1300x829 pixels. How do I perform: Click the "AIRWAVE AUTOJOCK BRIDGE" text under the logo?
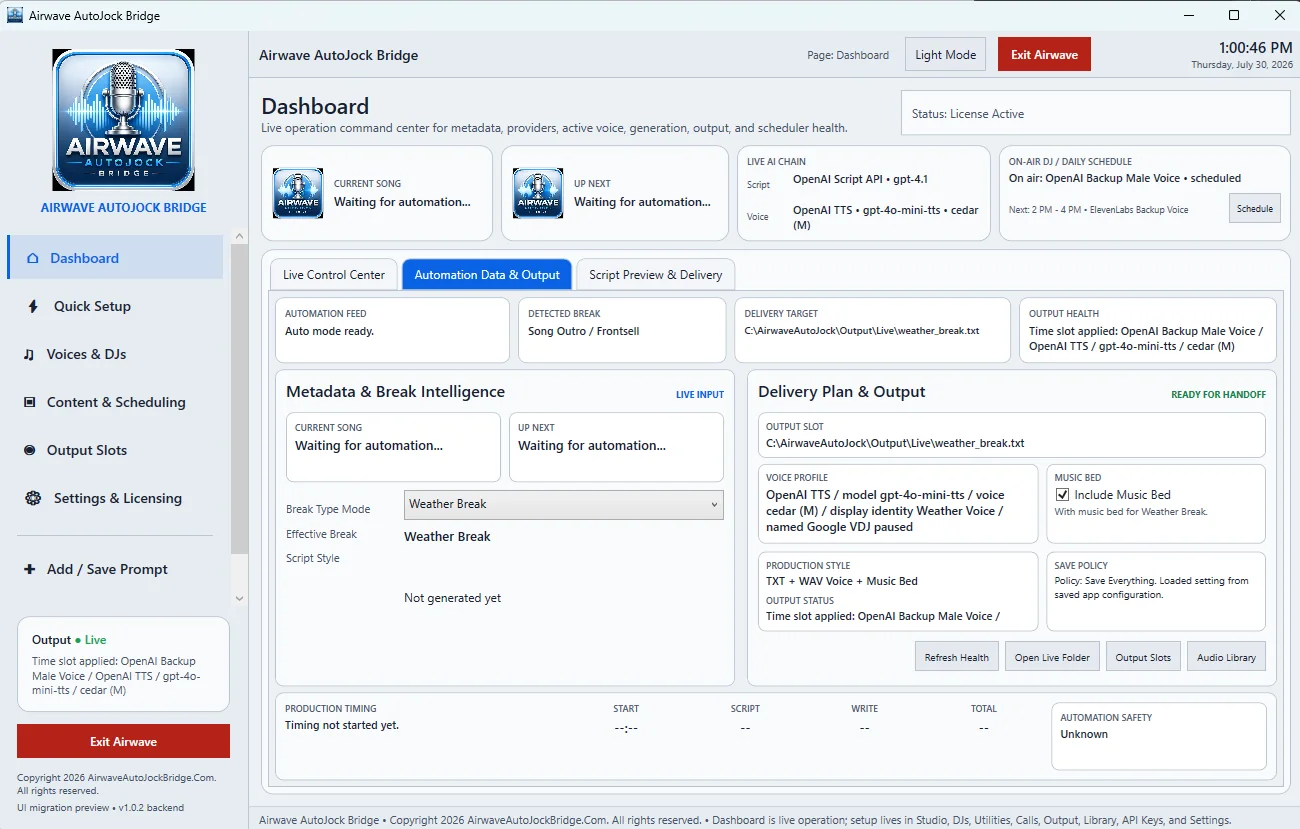pos(123,208)
